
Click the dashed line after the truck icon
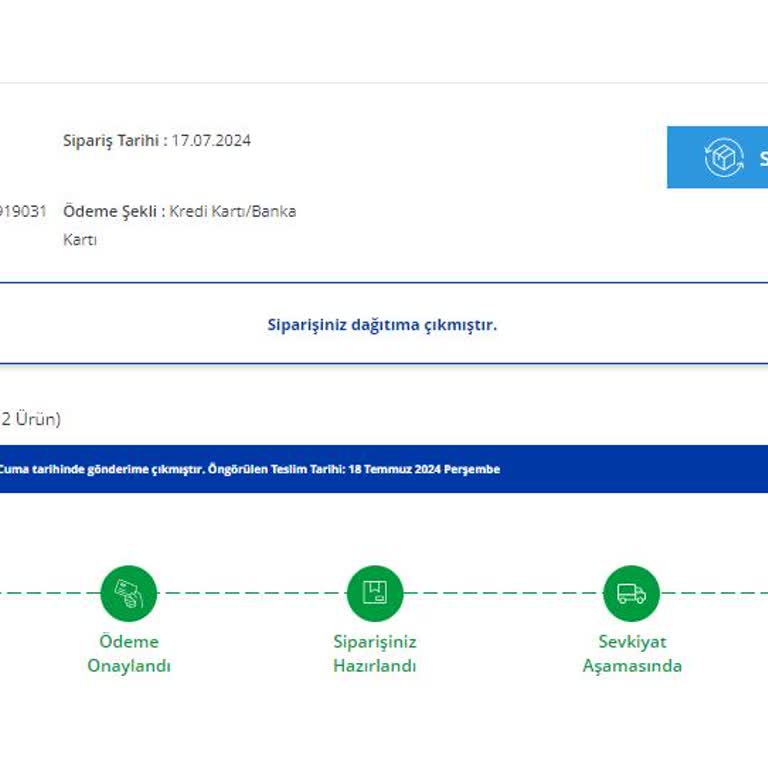click(714, 593)
